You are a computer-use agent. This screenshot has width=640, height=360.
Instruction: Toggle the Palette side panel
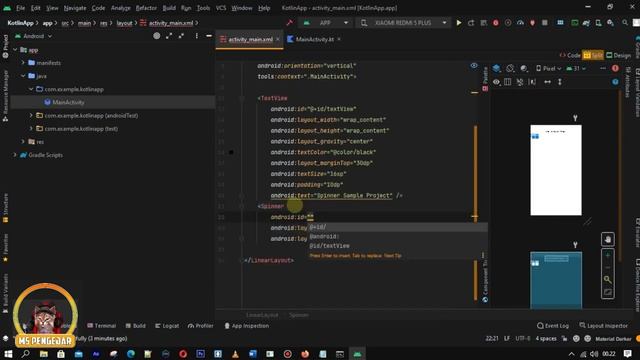485,78
